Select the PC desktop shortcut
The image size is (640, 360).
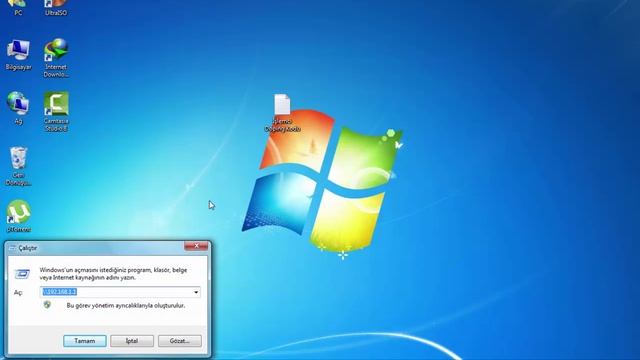[x=18, y=7]
